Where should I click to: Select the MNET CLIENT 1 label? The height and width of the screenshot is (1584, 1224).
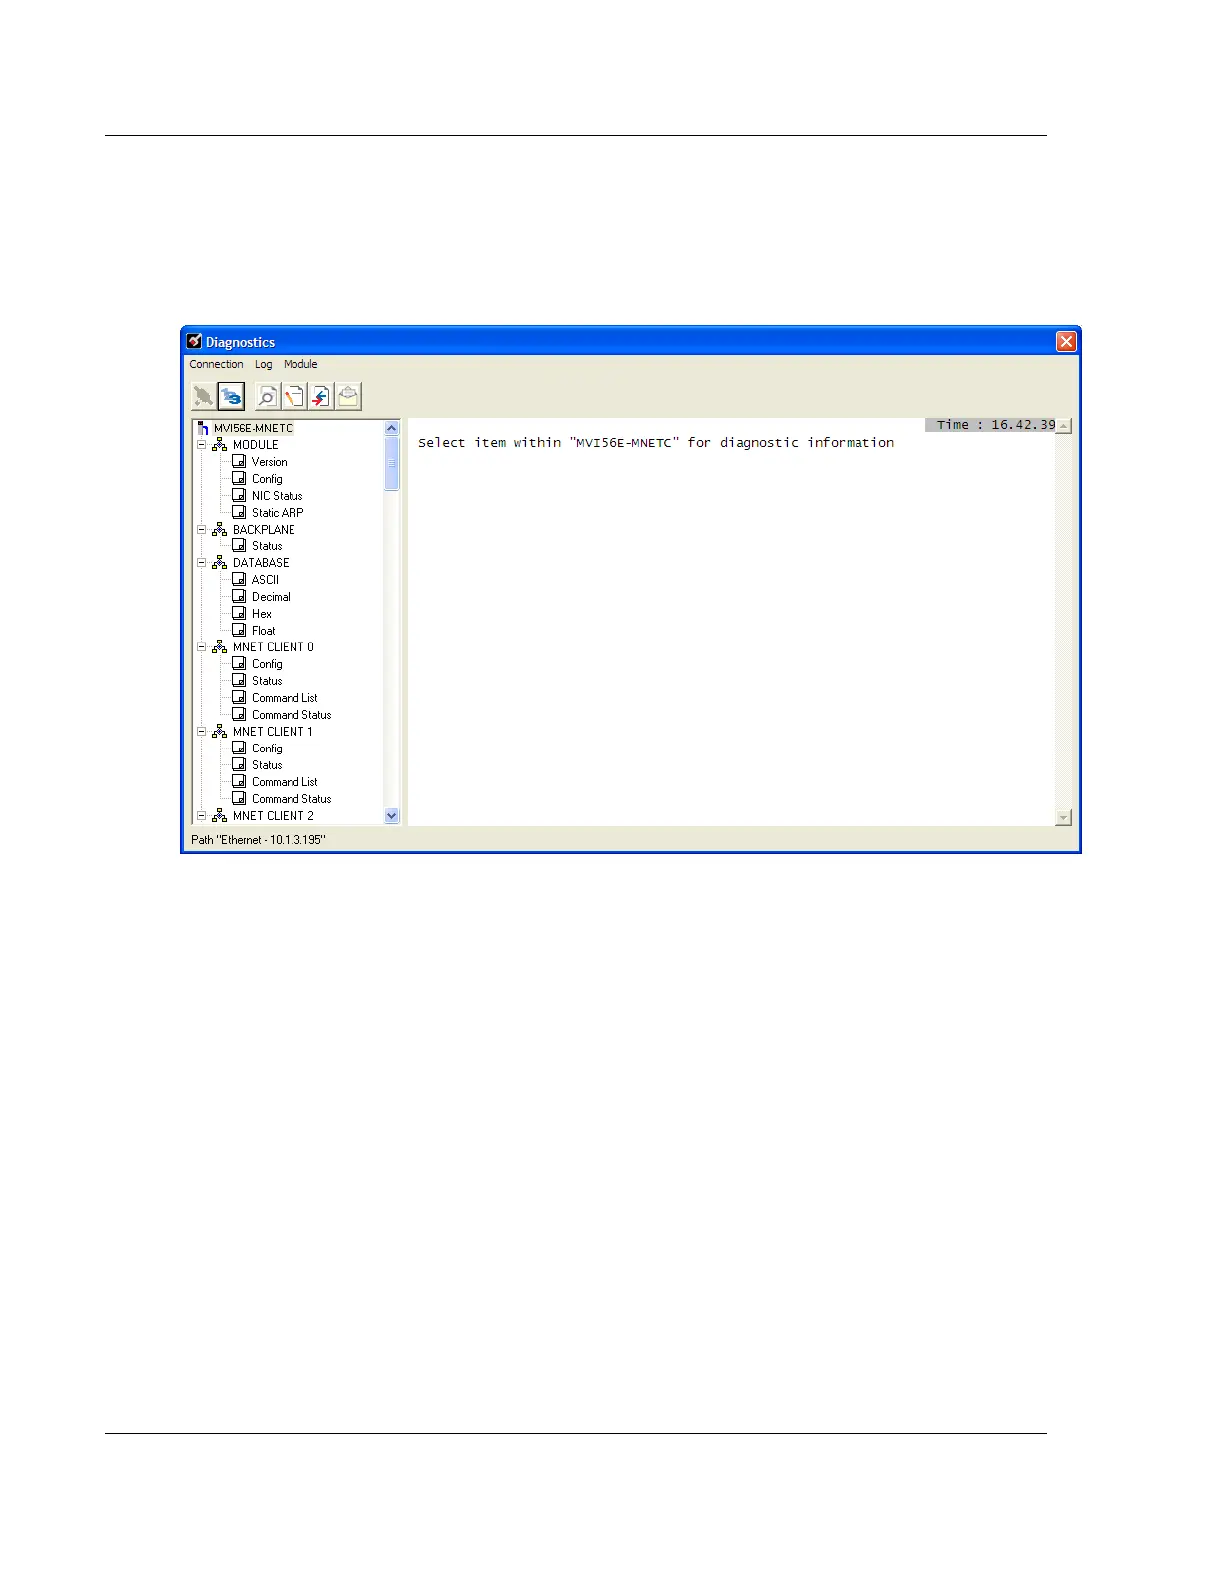[x=273, y=732]
